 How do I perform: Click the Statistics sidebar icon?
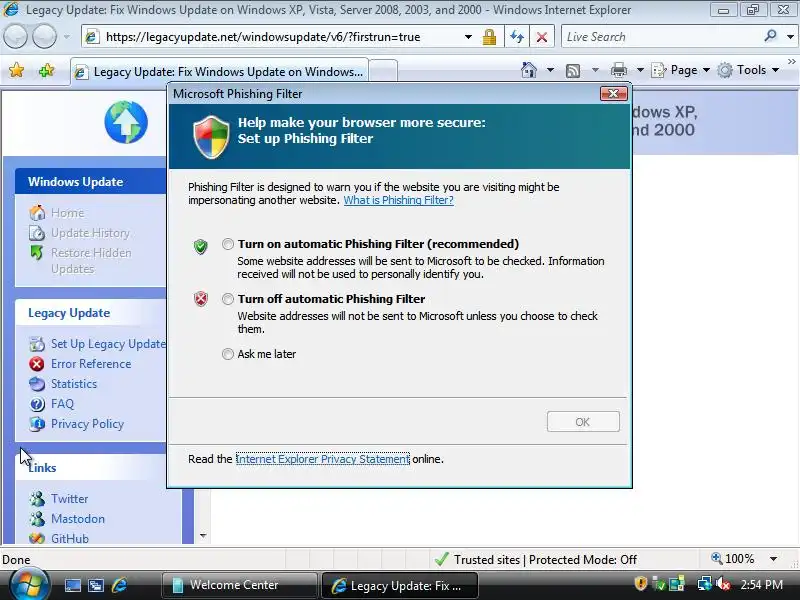point(37,384)
